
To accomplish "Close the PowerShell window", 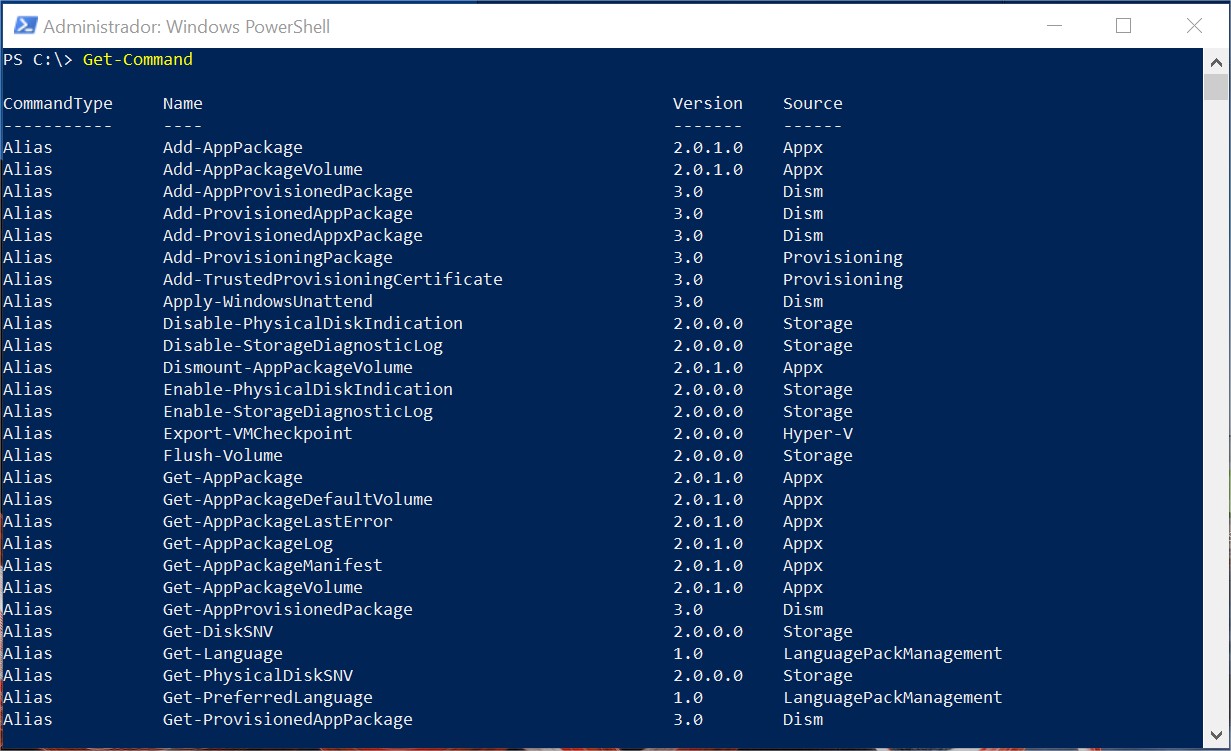I will (1194, 25).
